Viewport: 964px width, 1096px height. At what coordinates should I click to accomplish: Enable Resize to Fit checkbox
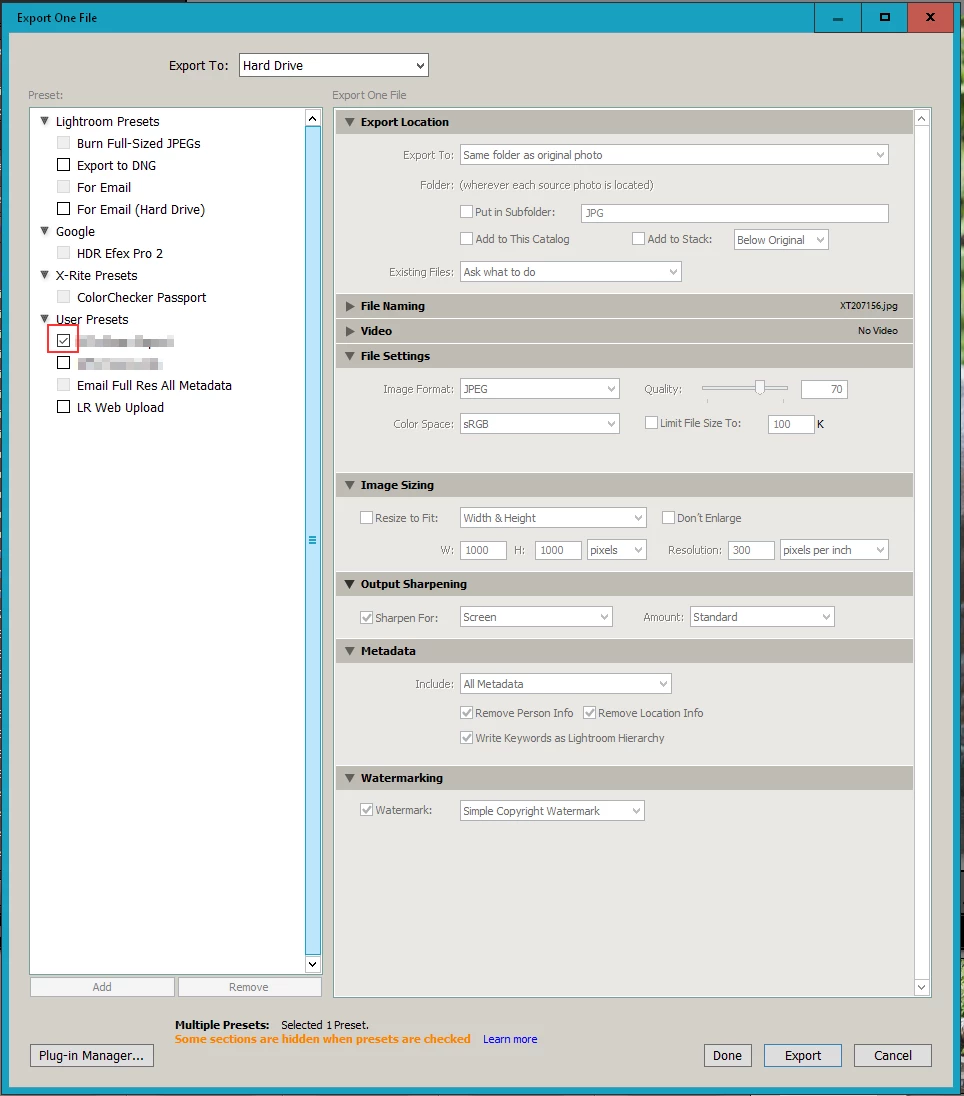(x=366, y=517)
